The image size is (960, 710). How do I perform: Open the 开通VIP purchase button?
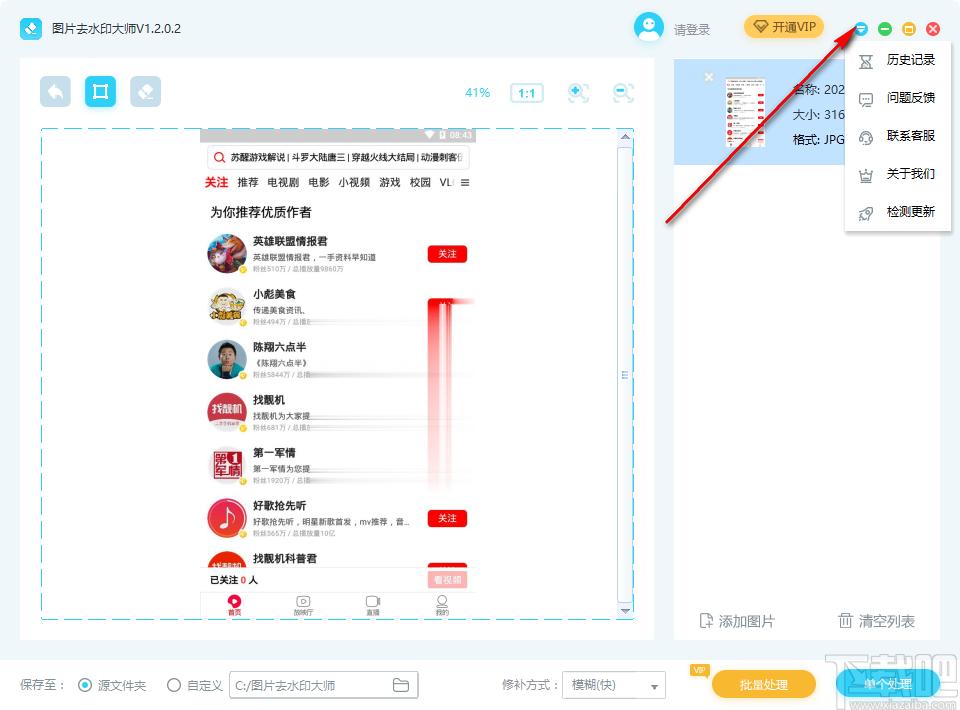784,27
